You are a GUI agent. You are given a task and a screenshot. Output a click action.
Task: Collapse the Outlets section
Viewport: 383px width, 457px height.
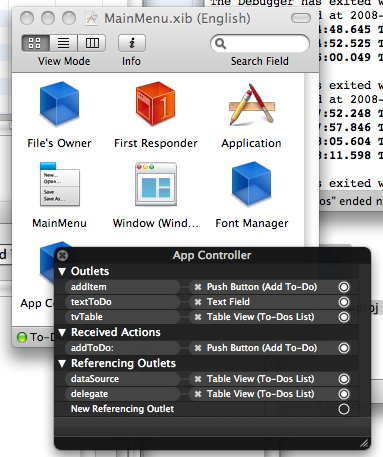[62, 271]
